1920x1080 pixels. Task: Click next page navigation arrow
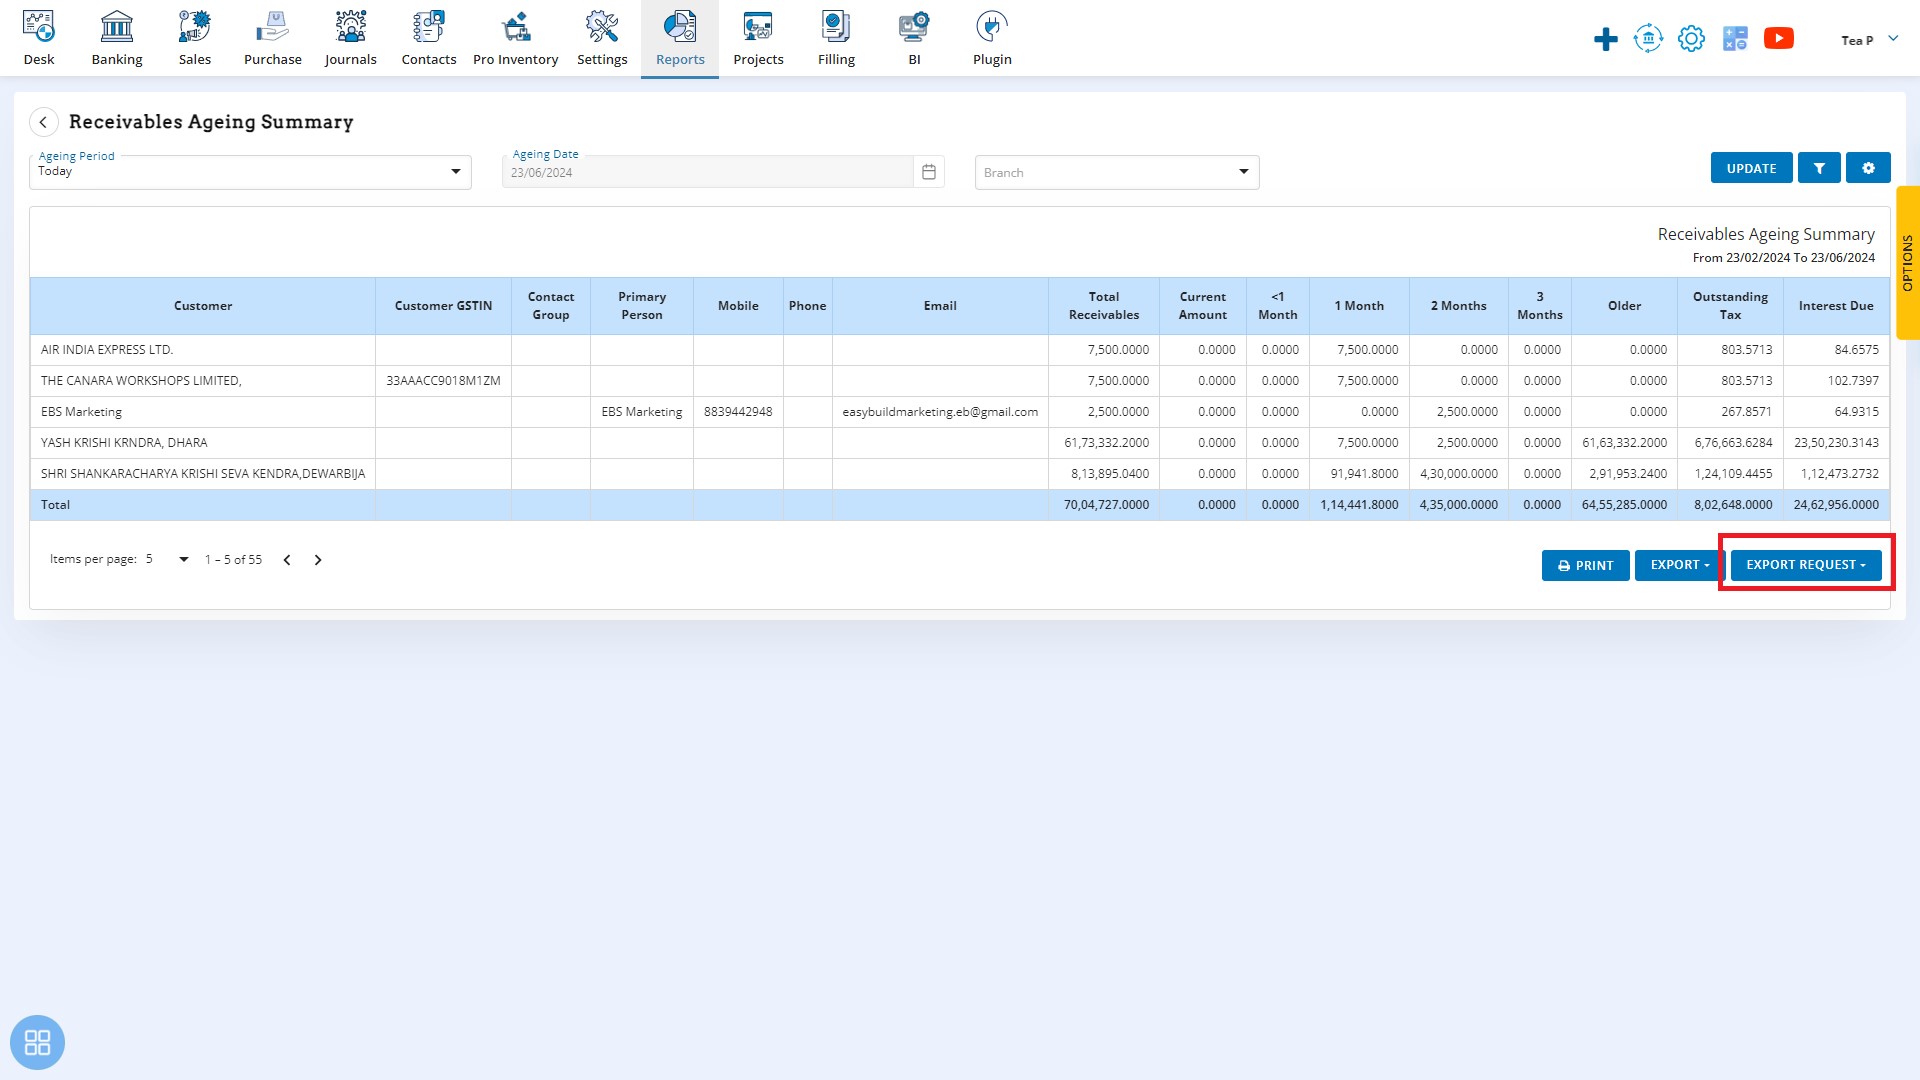pyautogui.click(x=318, y=559)
